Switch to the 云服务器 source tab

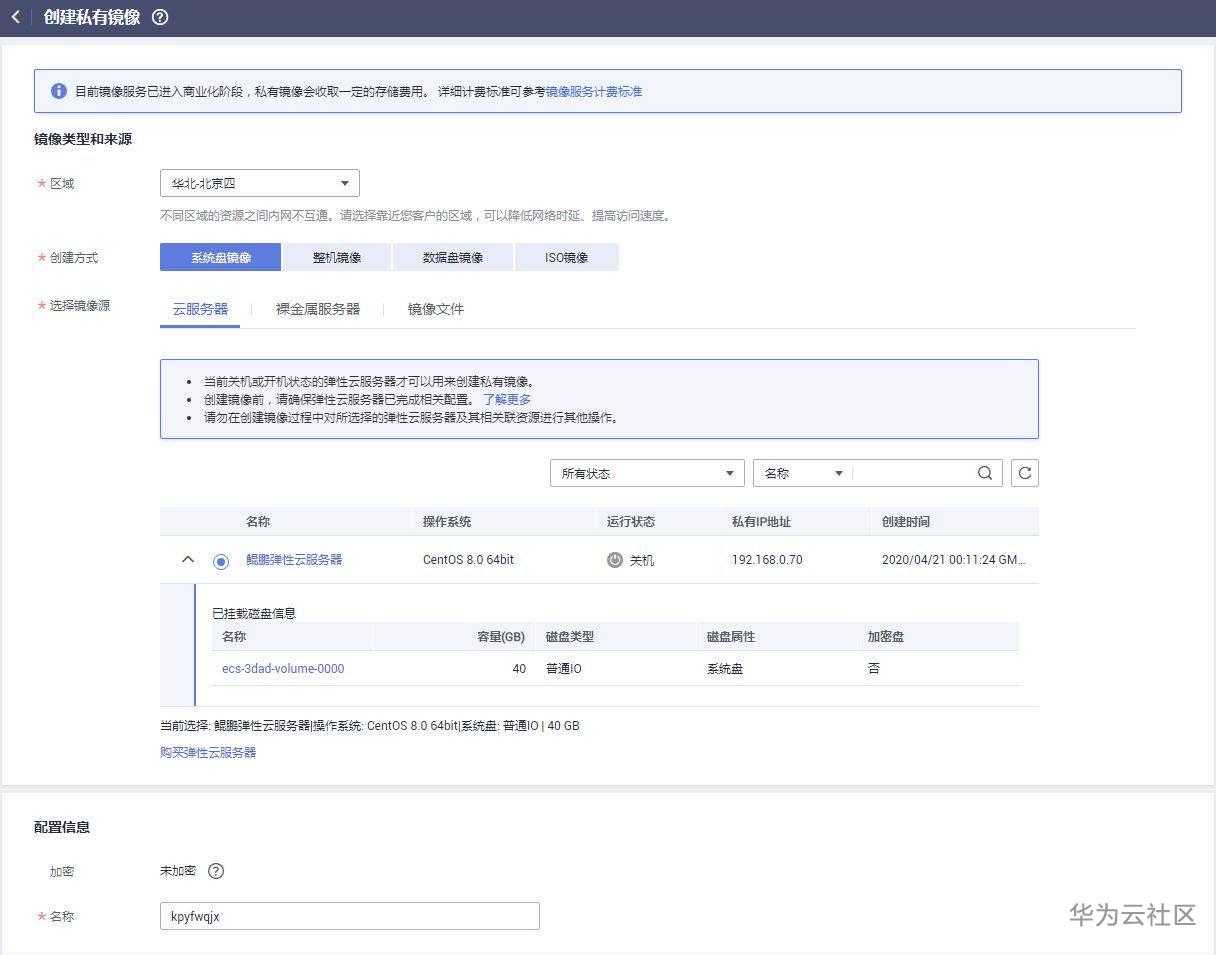(x=200, y=309)
